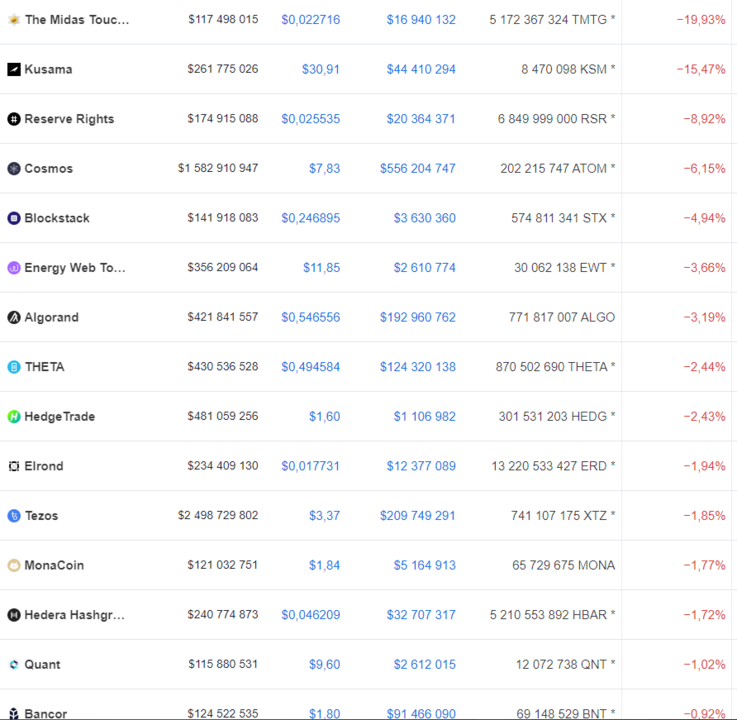Open the Energy Web Token name link
This screenshot has width=737, height=720.
pos(75,267)
